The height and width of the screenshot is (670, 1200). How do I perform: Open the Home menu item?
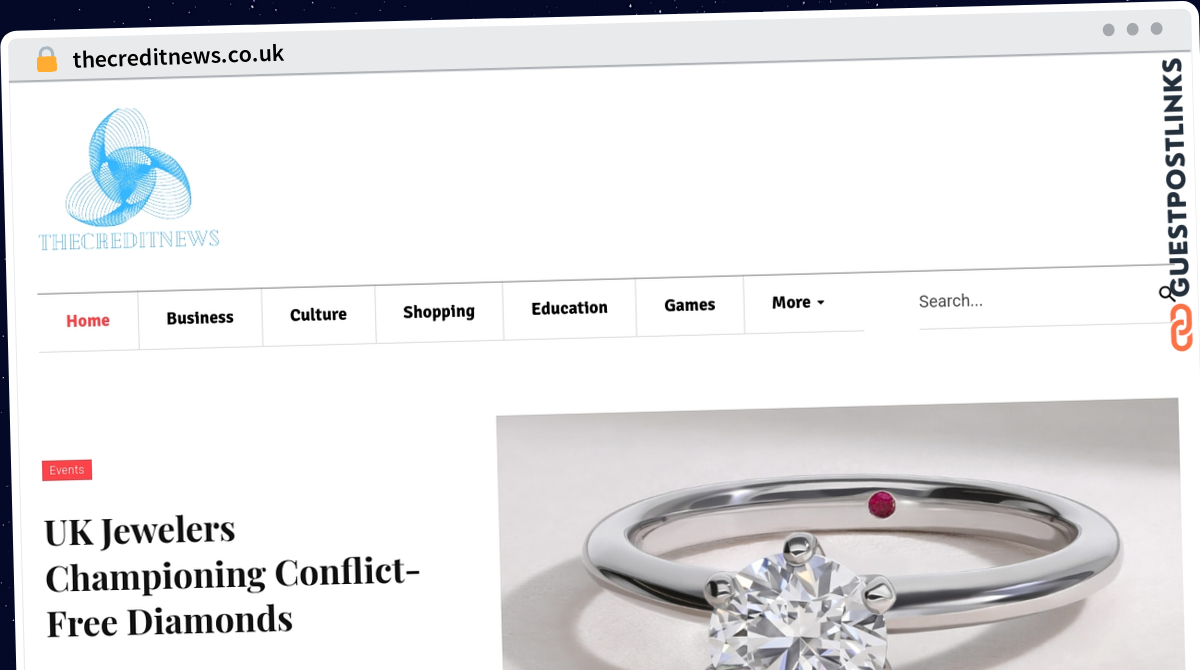88,321
